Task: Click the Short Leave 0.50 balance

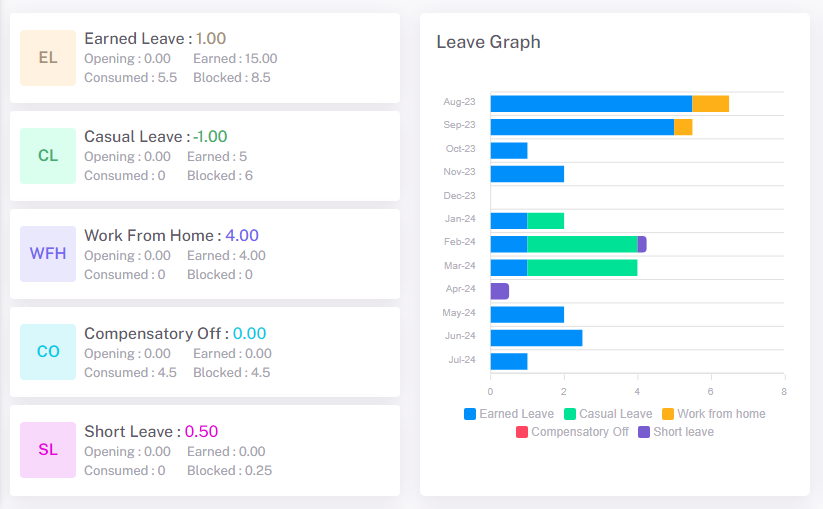Action: click(x=201, y=432)
